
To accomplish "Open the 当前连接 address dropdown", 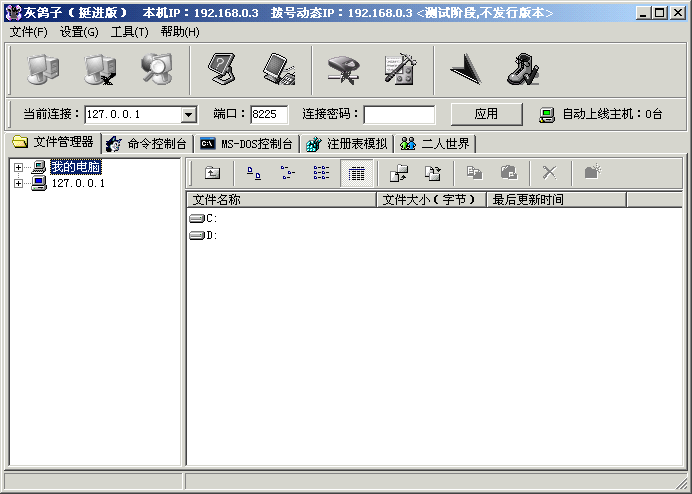I will click(x=188, y=115).
